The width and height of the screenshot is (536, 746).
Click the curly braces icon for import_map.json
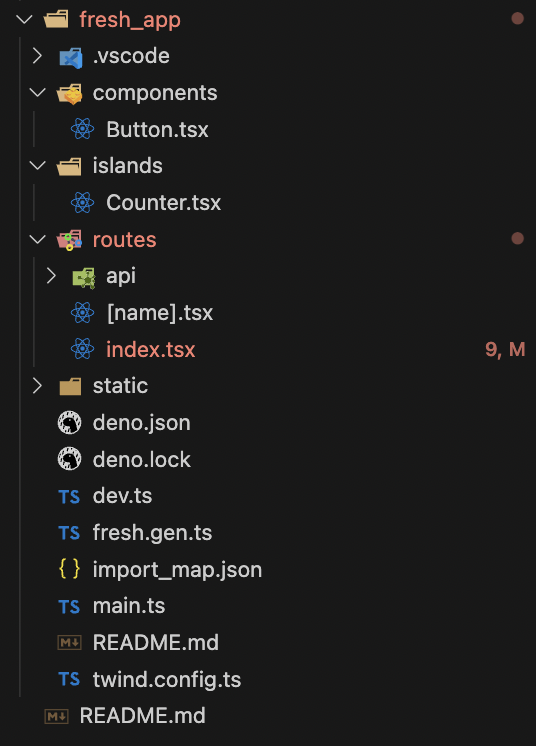pos(69,569)
